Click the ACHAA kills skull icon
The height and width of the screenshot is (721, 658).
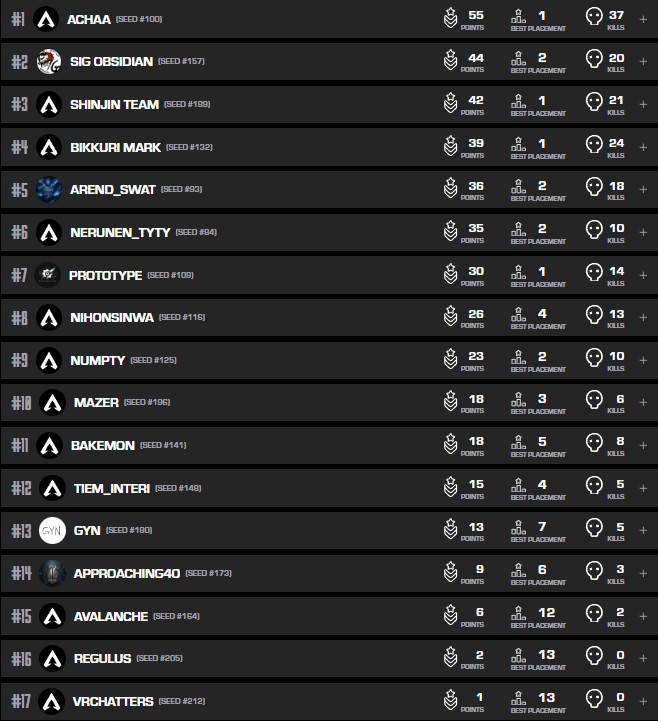pos(594,19)
